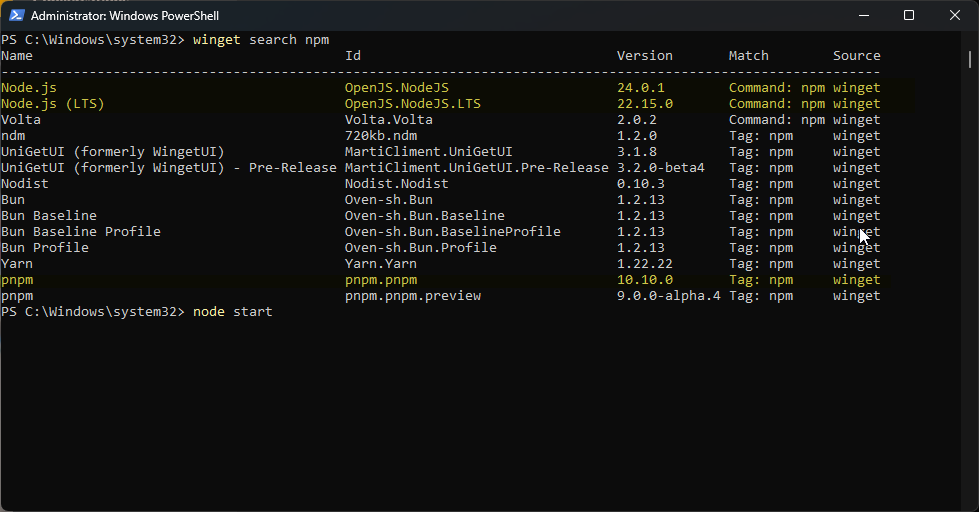The image size is (979, 512).
Task: Click the 'Oven-sh.Bun.Profile' id text
Action: (421, 248)
